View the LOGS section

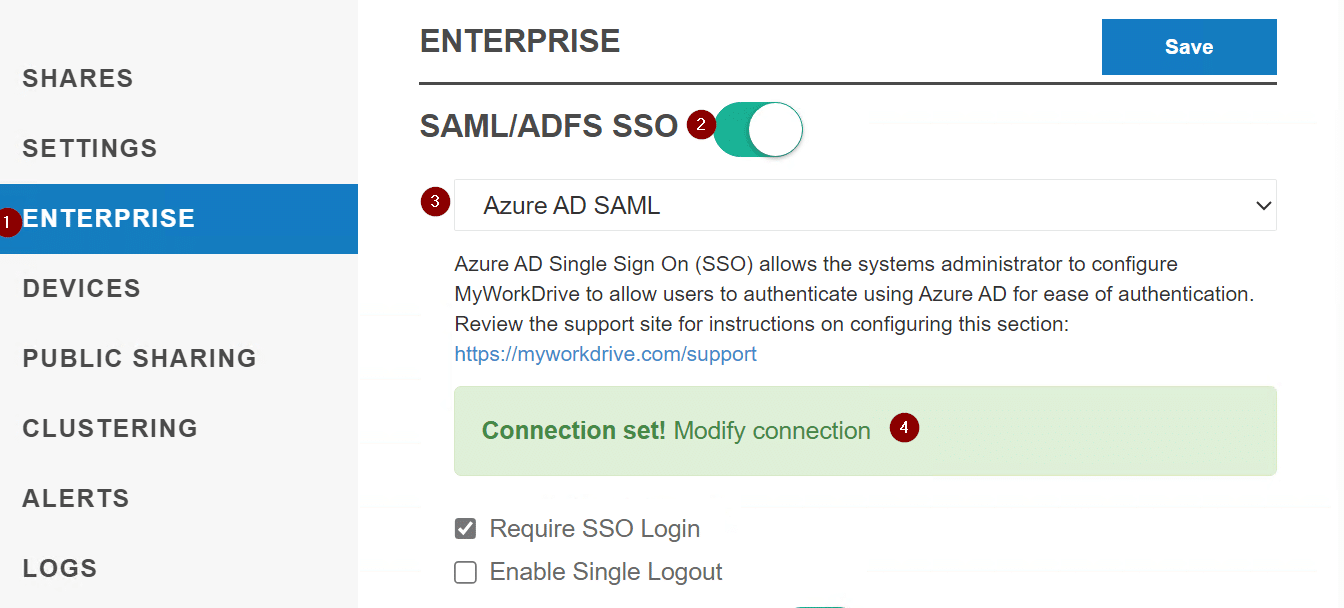60,568
